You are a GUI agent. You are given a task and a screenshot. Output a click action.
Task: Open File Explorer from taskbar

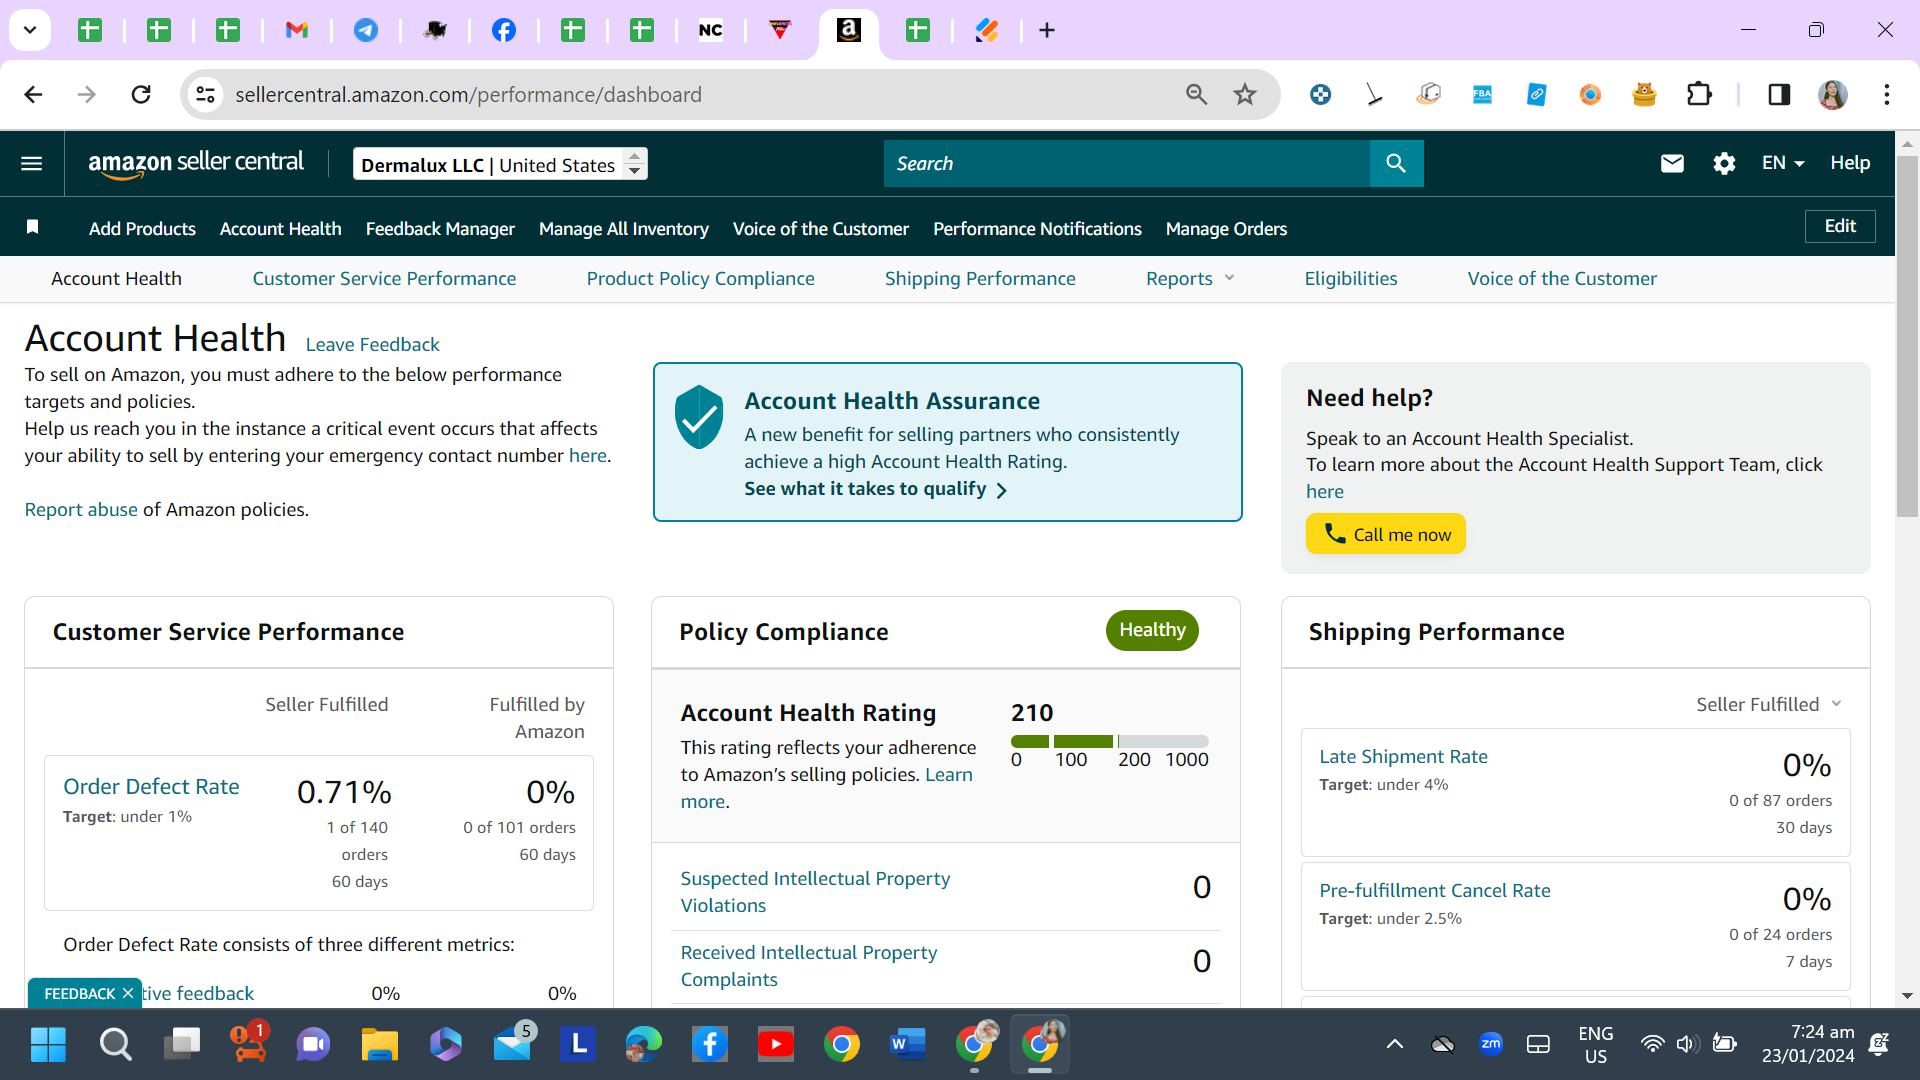tap(380, 1045)
